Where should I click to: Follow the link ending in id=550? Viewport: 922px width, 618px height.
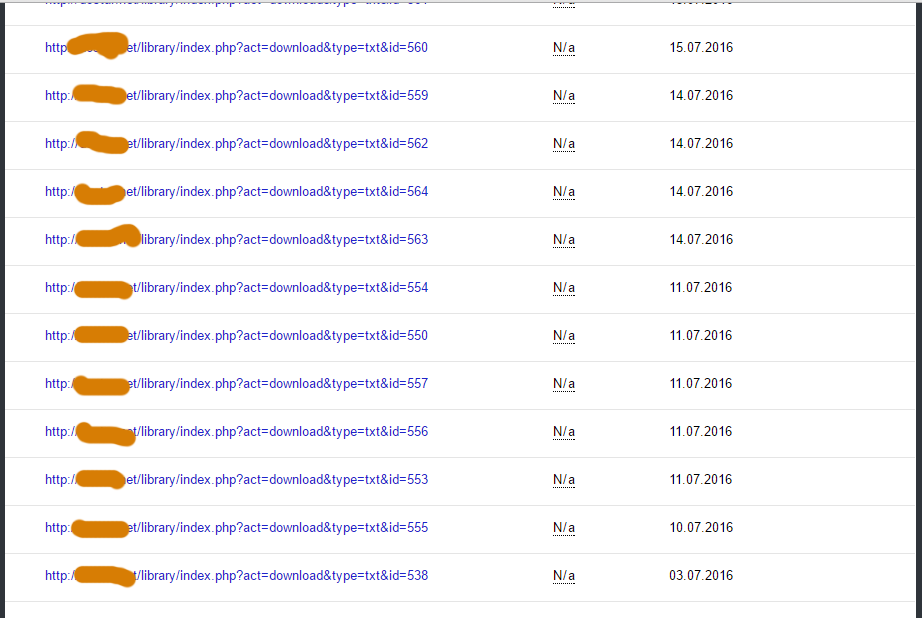280,336
